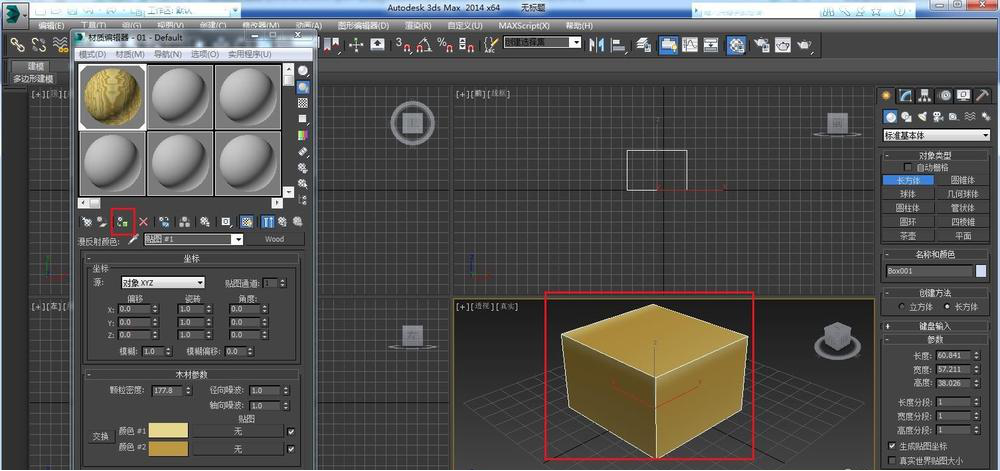1000x471 pixels.
Task: Click the 颜色 #1 color swatch
Action: click(170, 431)
